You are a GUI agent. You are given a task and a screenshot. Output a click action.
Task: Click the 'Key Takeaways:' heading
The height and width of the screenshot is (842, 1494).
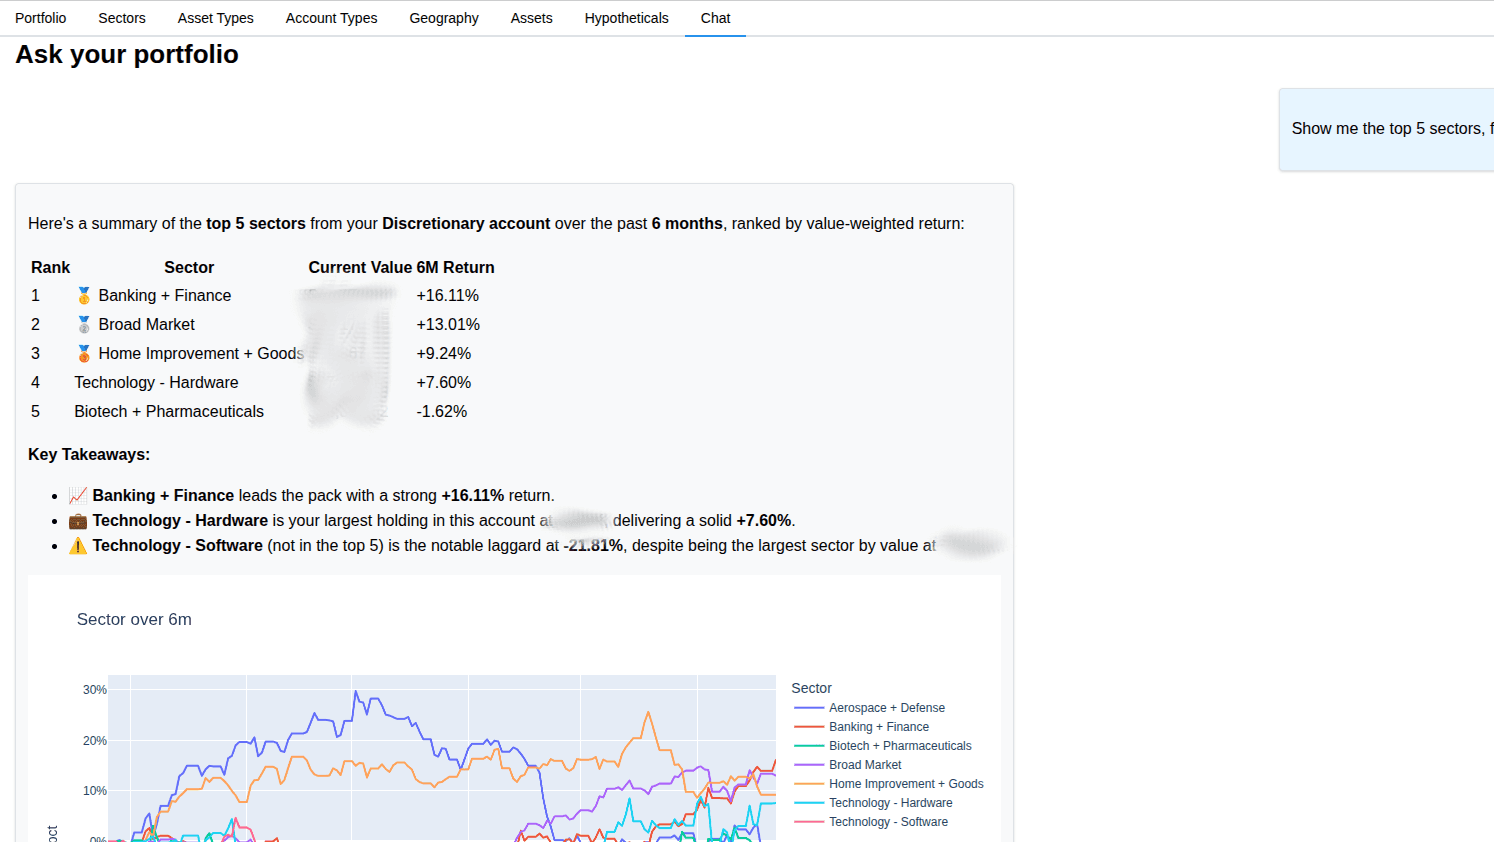(89, 455)
